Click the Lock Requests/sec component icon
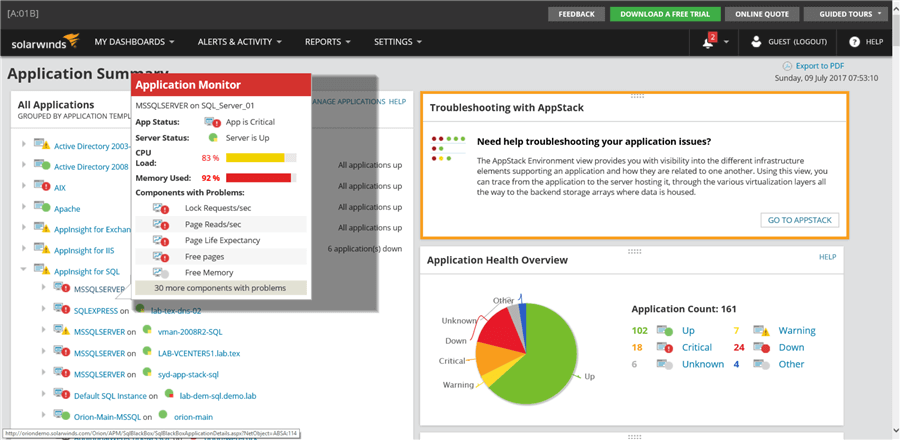This screenshot has height=440, width=900. pos(161,208)
